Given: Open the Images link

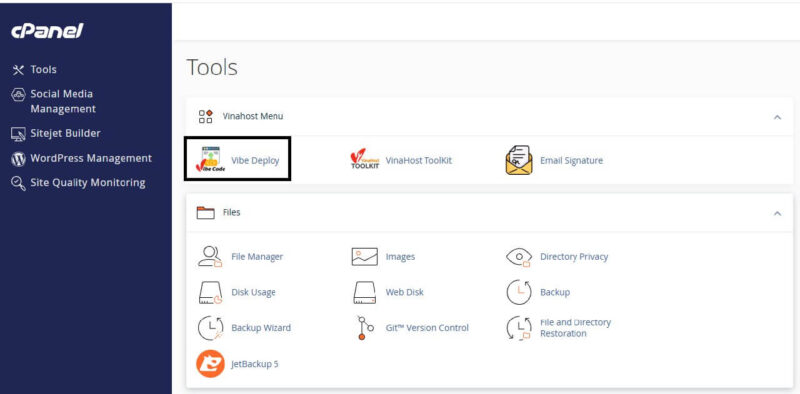Looking at the screenshot, I should point(401,257).
